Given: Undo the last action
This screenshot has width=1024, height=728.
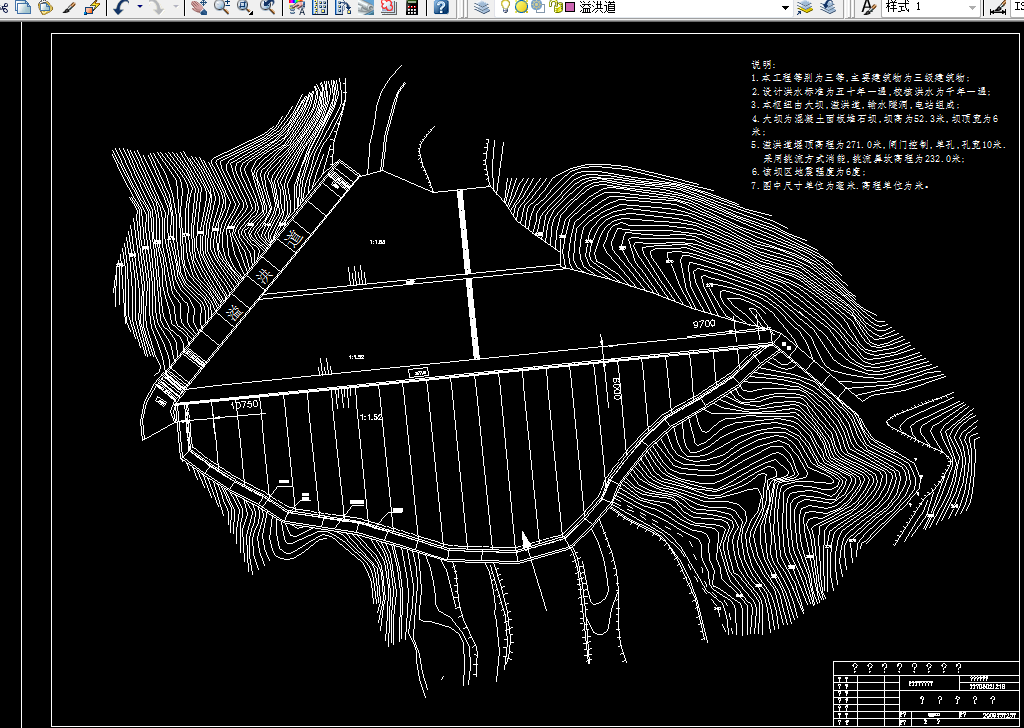Looking at the screenshot, I should [x=121, y=7].
